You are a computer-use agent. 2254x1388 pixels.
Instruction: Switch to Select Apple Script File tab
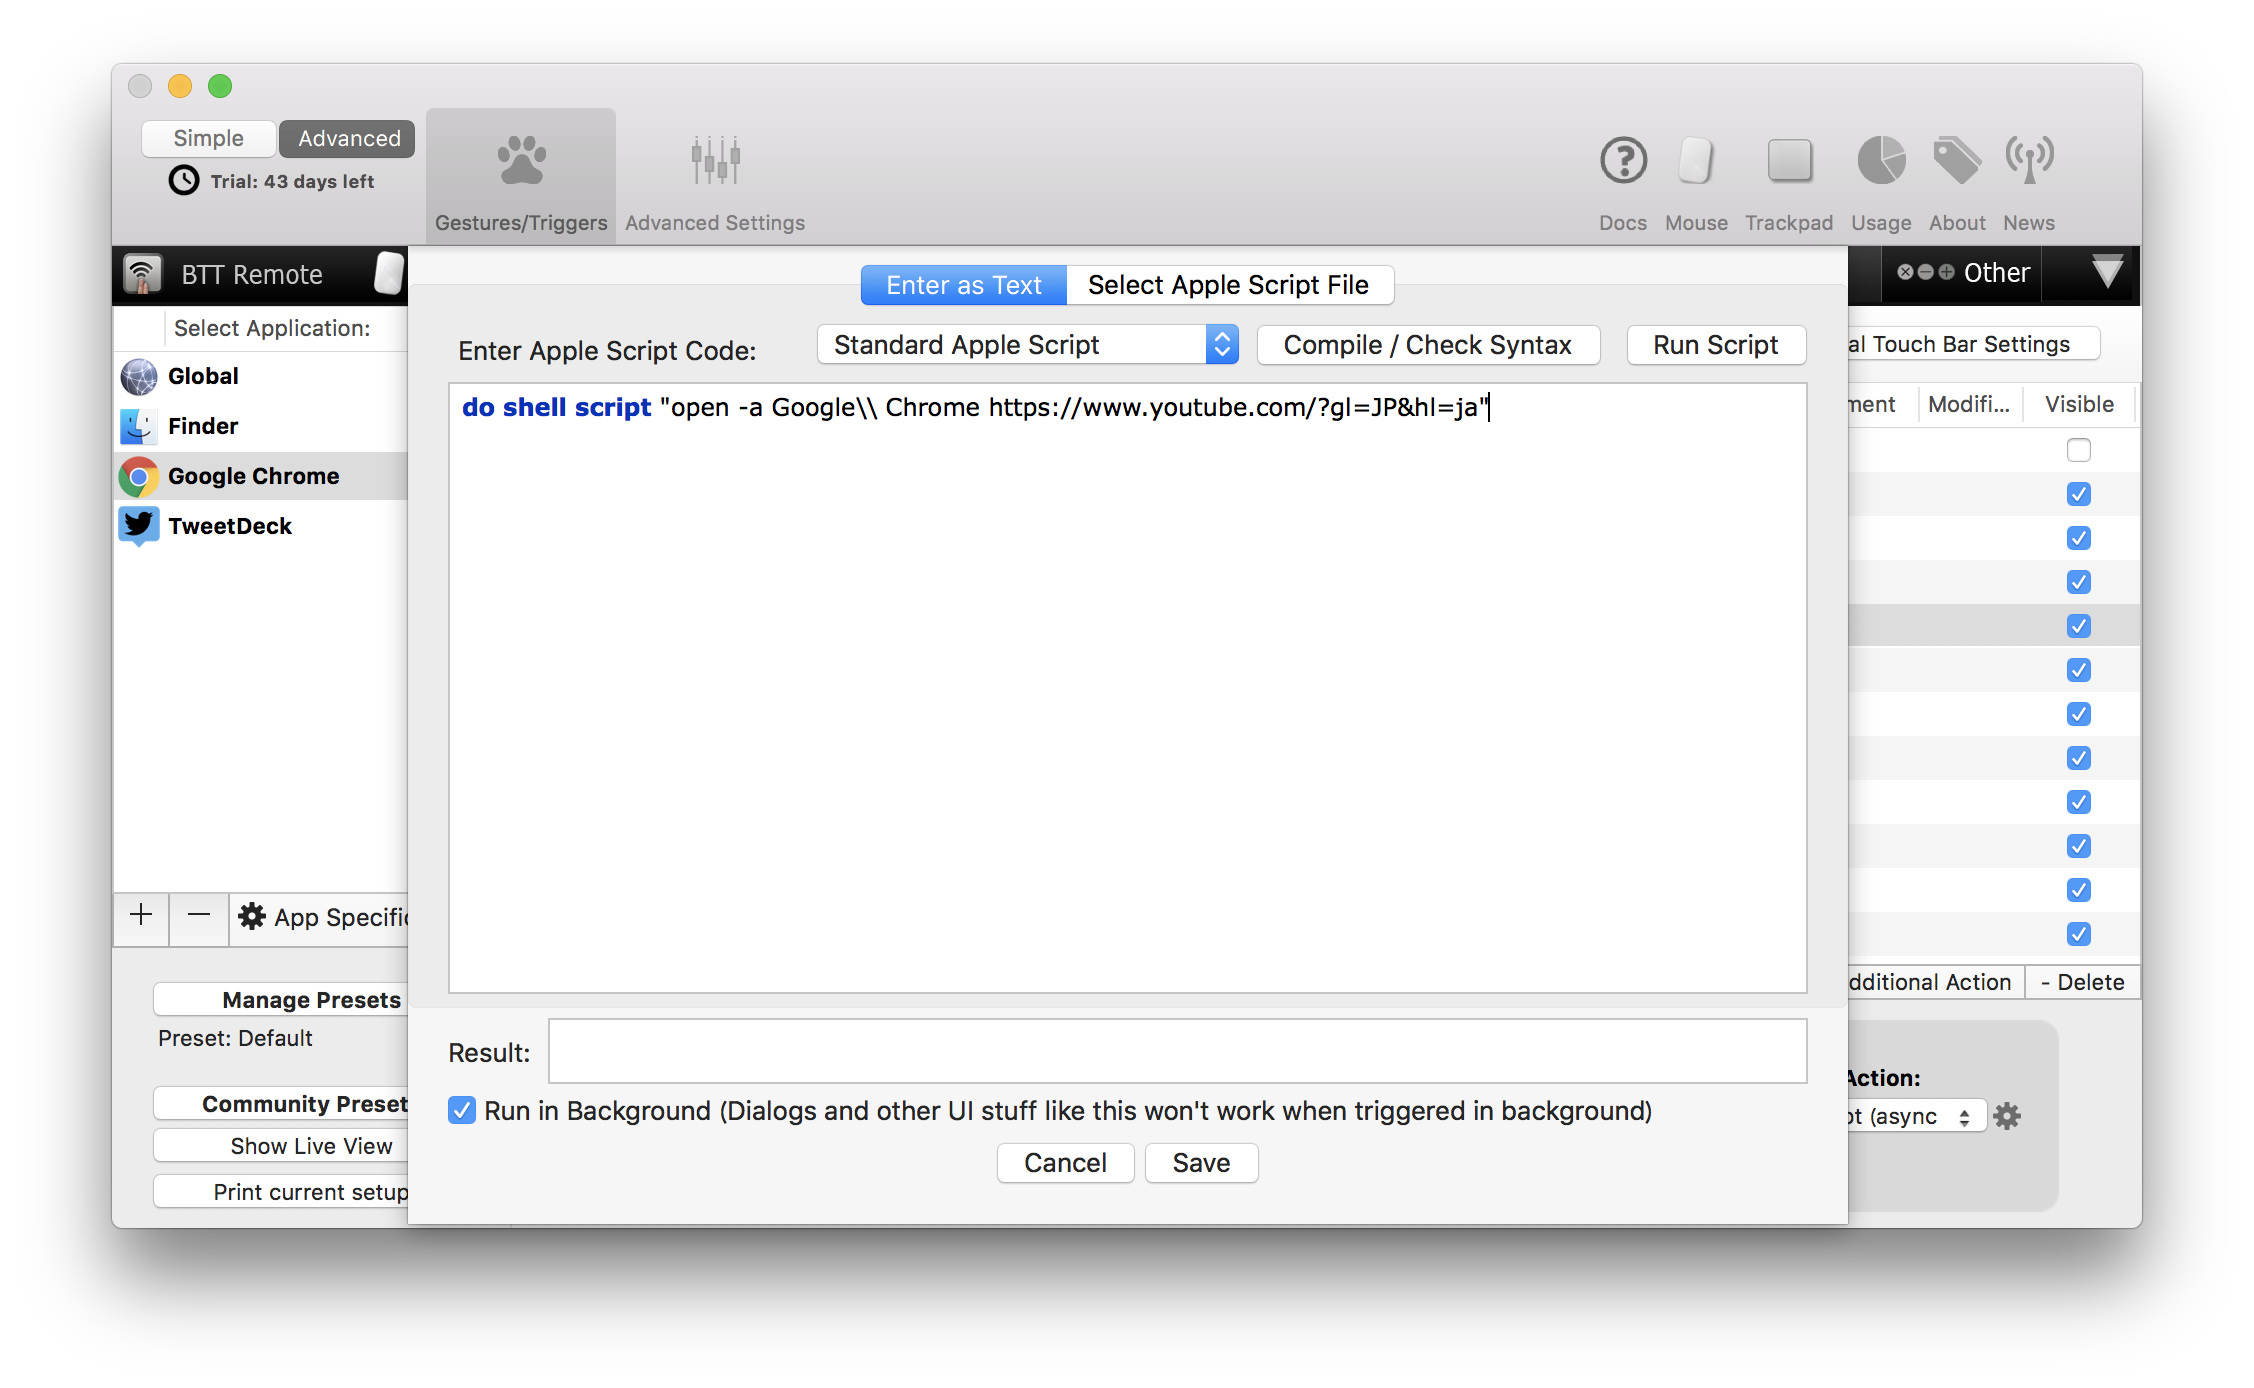1228,285
